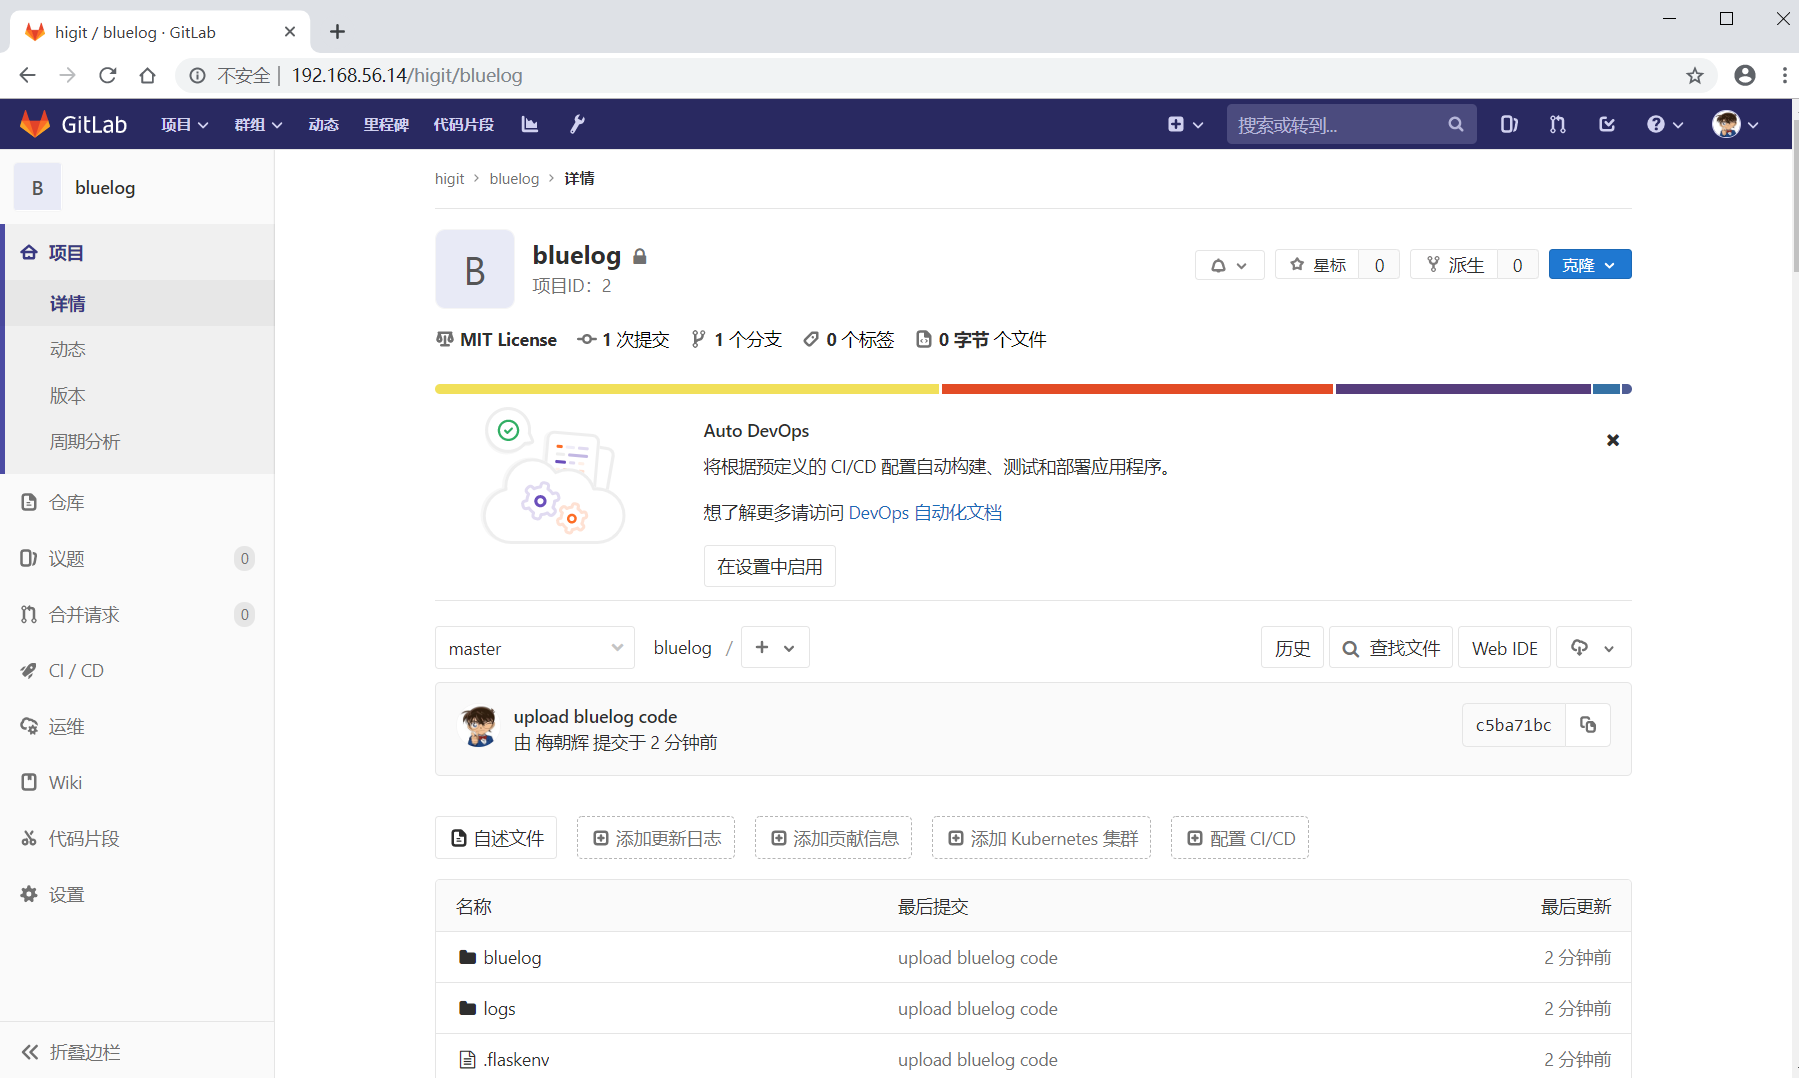Viewport: 1799px width, 1078px height.
Task: Dismiss the Auto DevOps banner
Action: 1613,440
